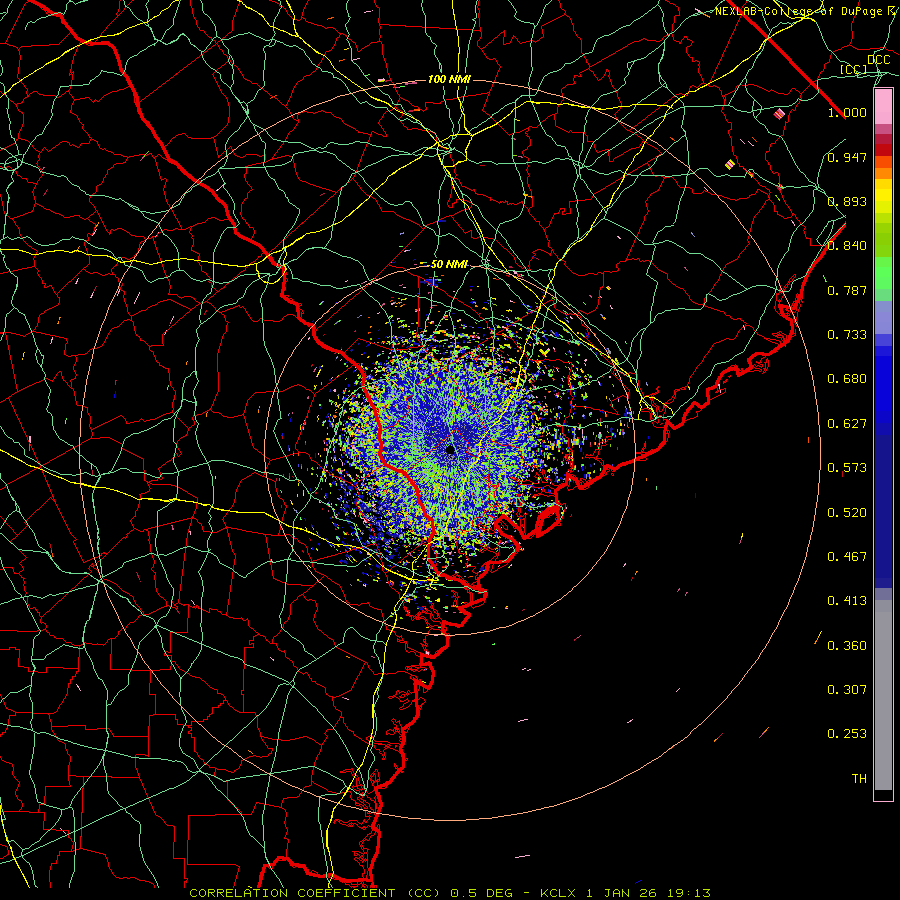Click the 1.000 legend value
900x900 pixels.
pyautogui.click(x=847, y=112)
